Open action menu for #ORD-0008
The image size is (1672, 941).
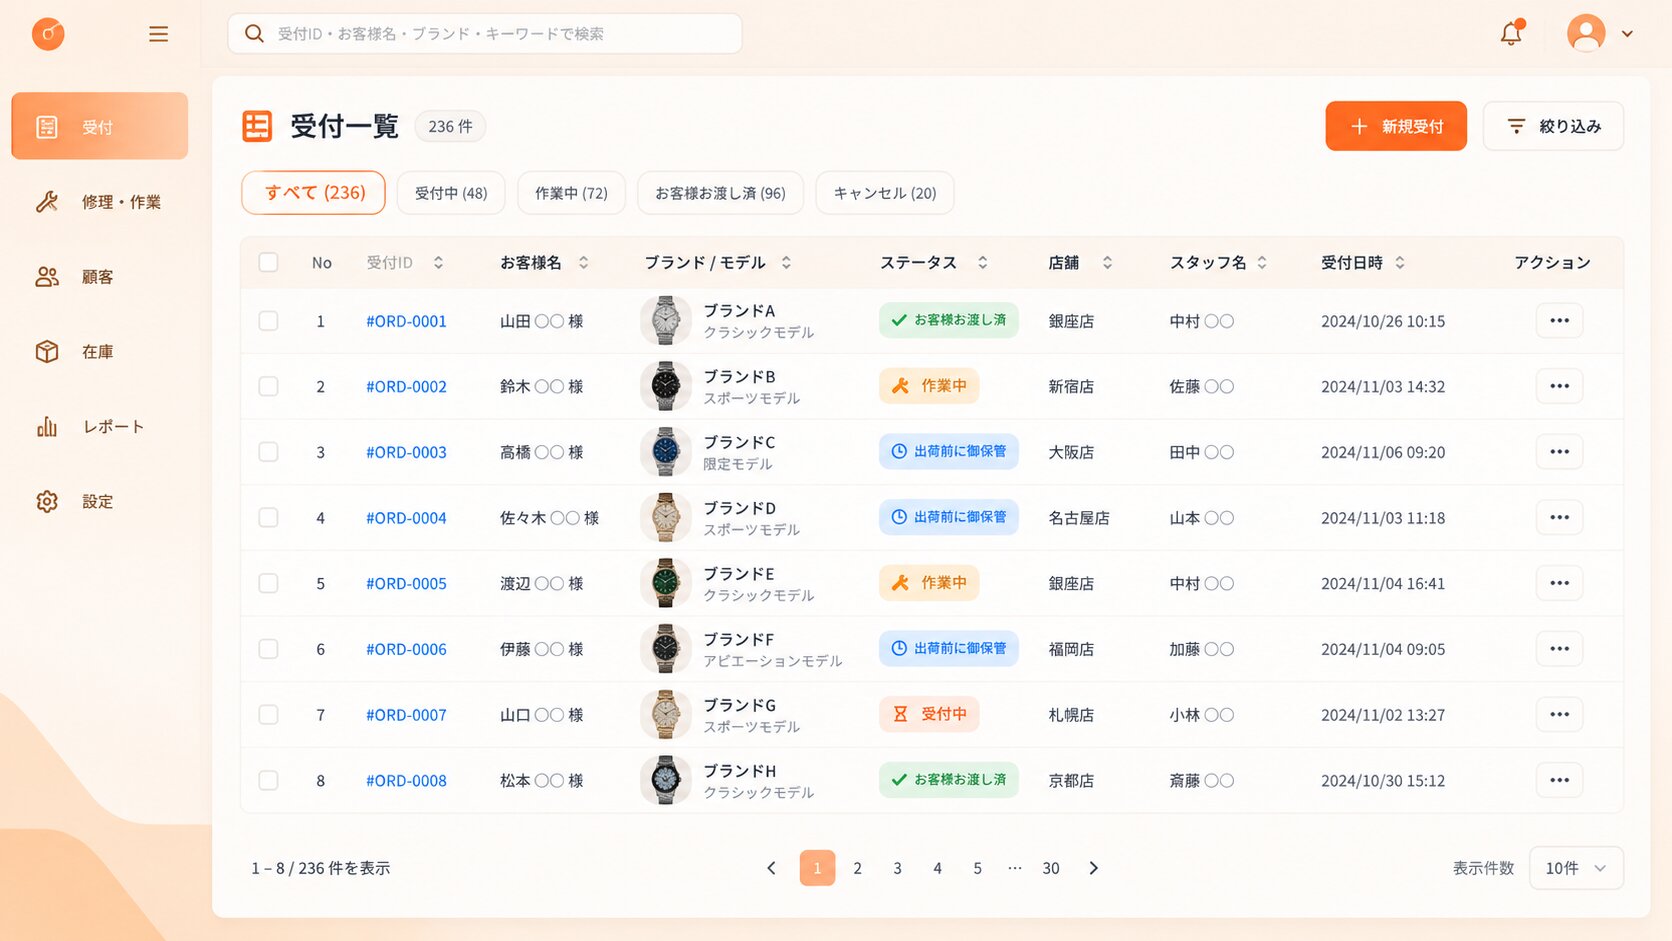1559,780
